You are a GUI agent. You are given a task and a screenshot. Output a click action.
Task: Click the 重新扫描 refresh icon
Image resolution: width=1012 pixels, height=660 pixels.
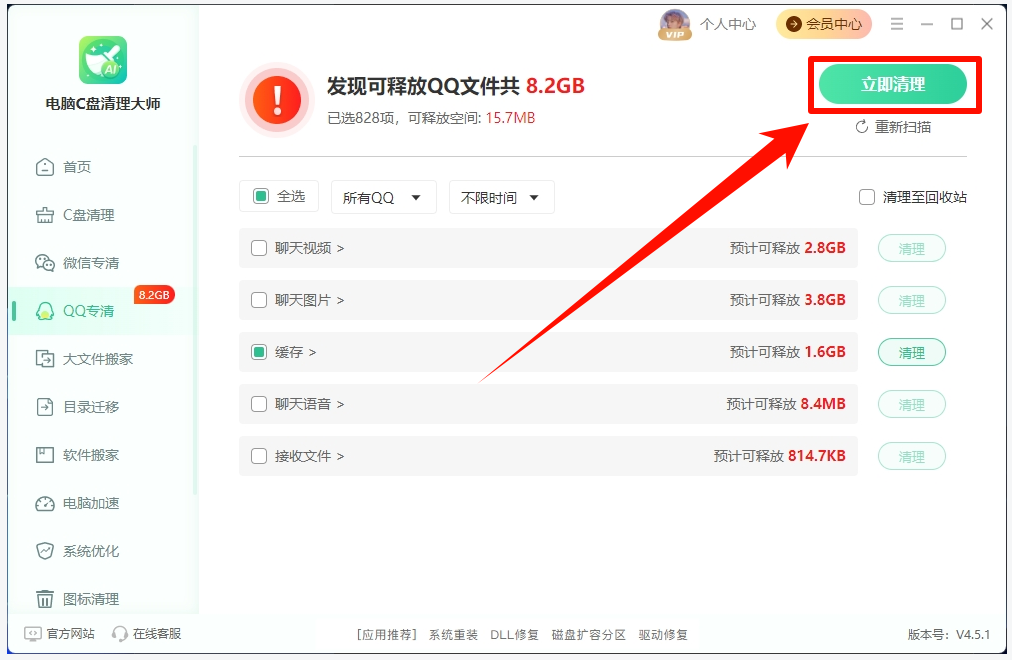pyautogui.click(x=862, y=127)
